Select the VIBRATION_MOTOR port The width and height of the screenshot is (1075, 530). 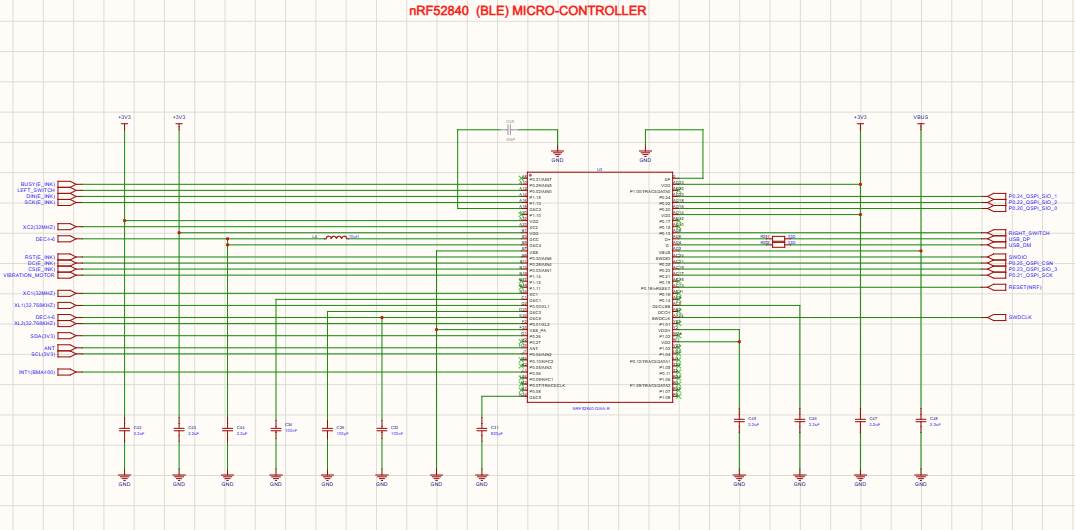[67, 275]
